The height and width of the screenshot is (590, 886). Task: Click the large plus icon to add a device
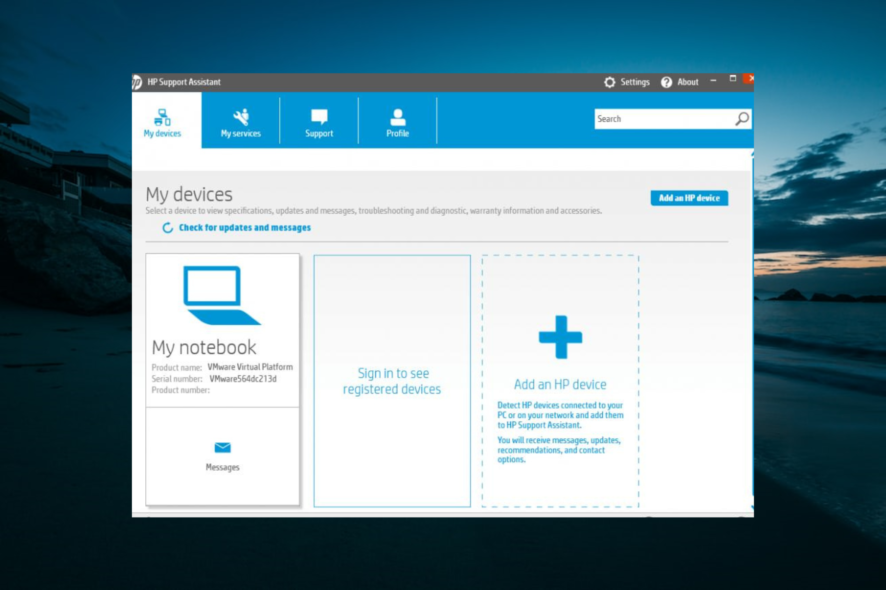point(560,337)
